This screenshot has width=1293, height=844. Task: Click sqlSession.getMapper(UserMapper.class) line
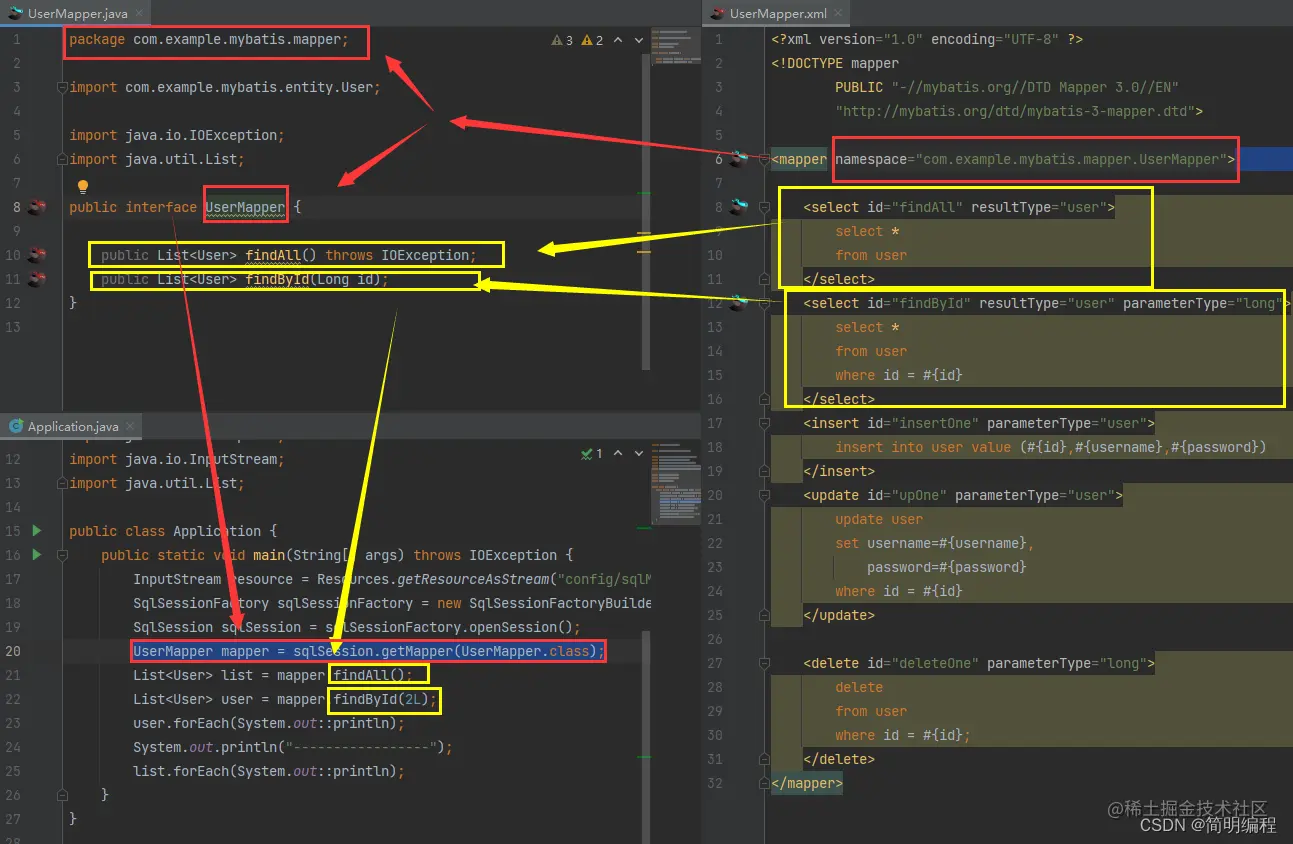[x=369, y=651]
